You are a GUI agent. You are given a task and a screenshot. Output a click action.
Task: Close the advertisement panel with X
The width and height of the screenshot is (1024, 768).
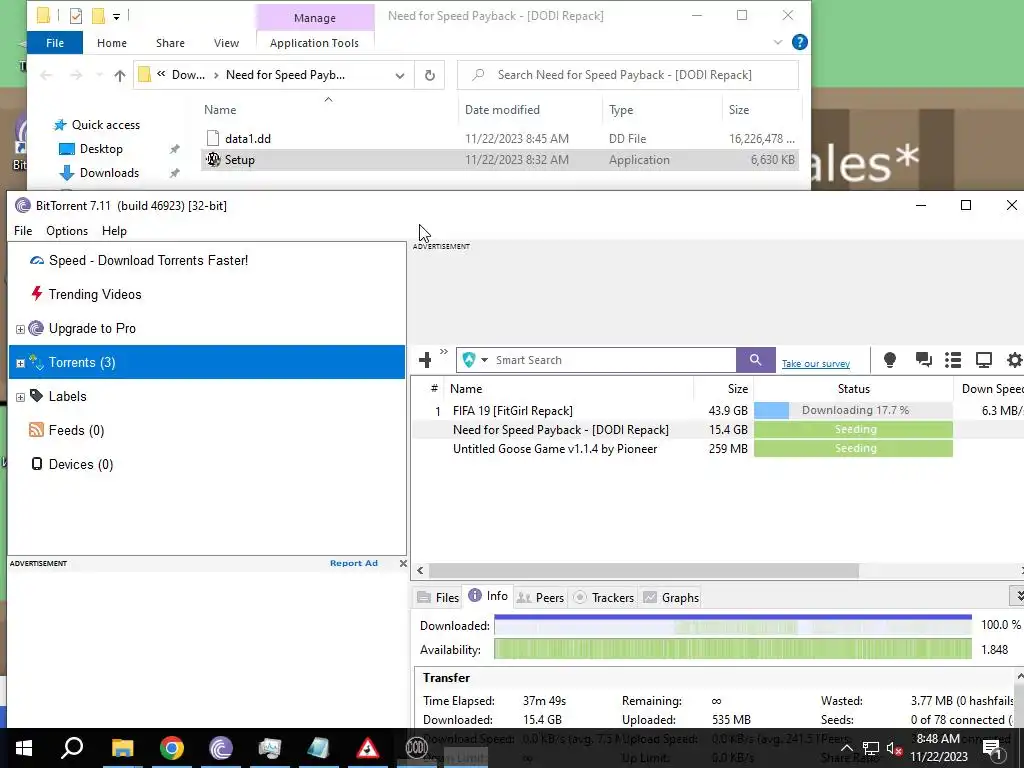[x=403, y=563]
